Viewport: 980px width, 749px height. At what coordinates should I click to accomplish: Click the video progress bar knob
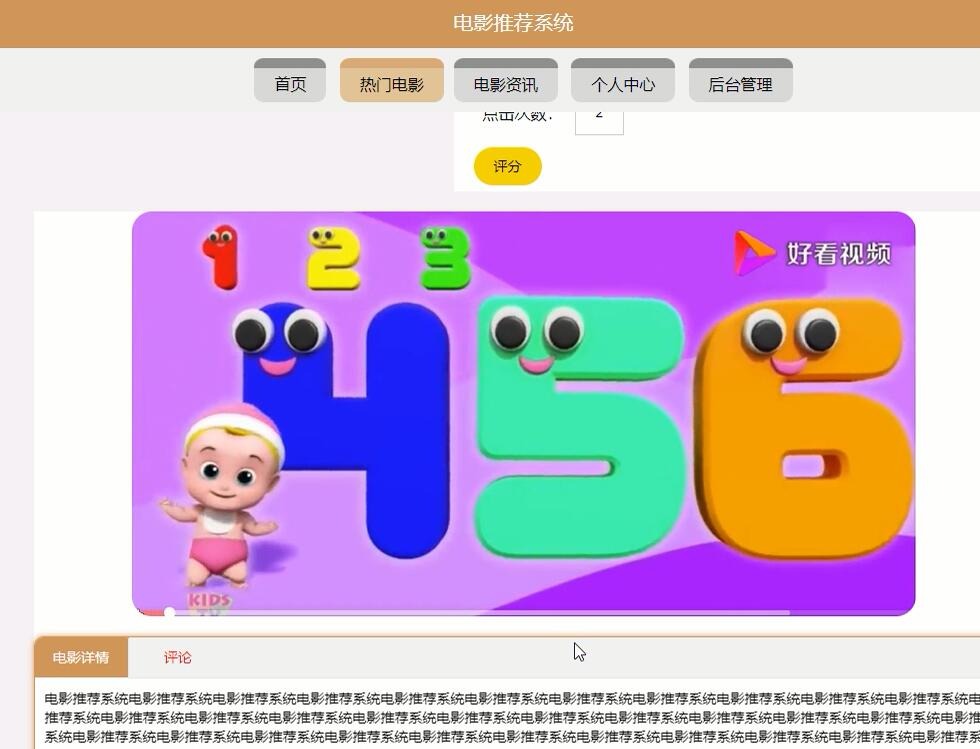tap(169, 612)
